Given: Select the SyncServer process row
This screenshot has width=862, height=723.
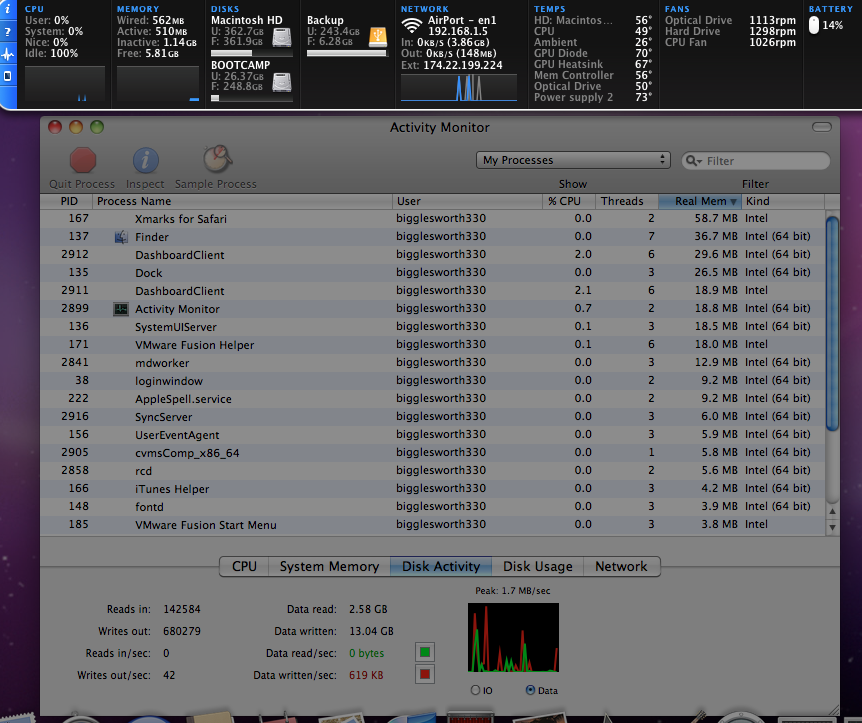Looking at the screenshot, I should 433,417.
